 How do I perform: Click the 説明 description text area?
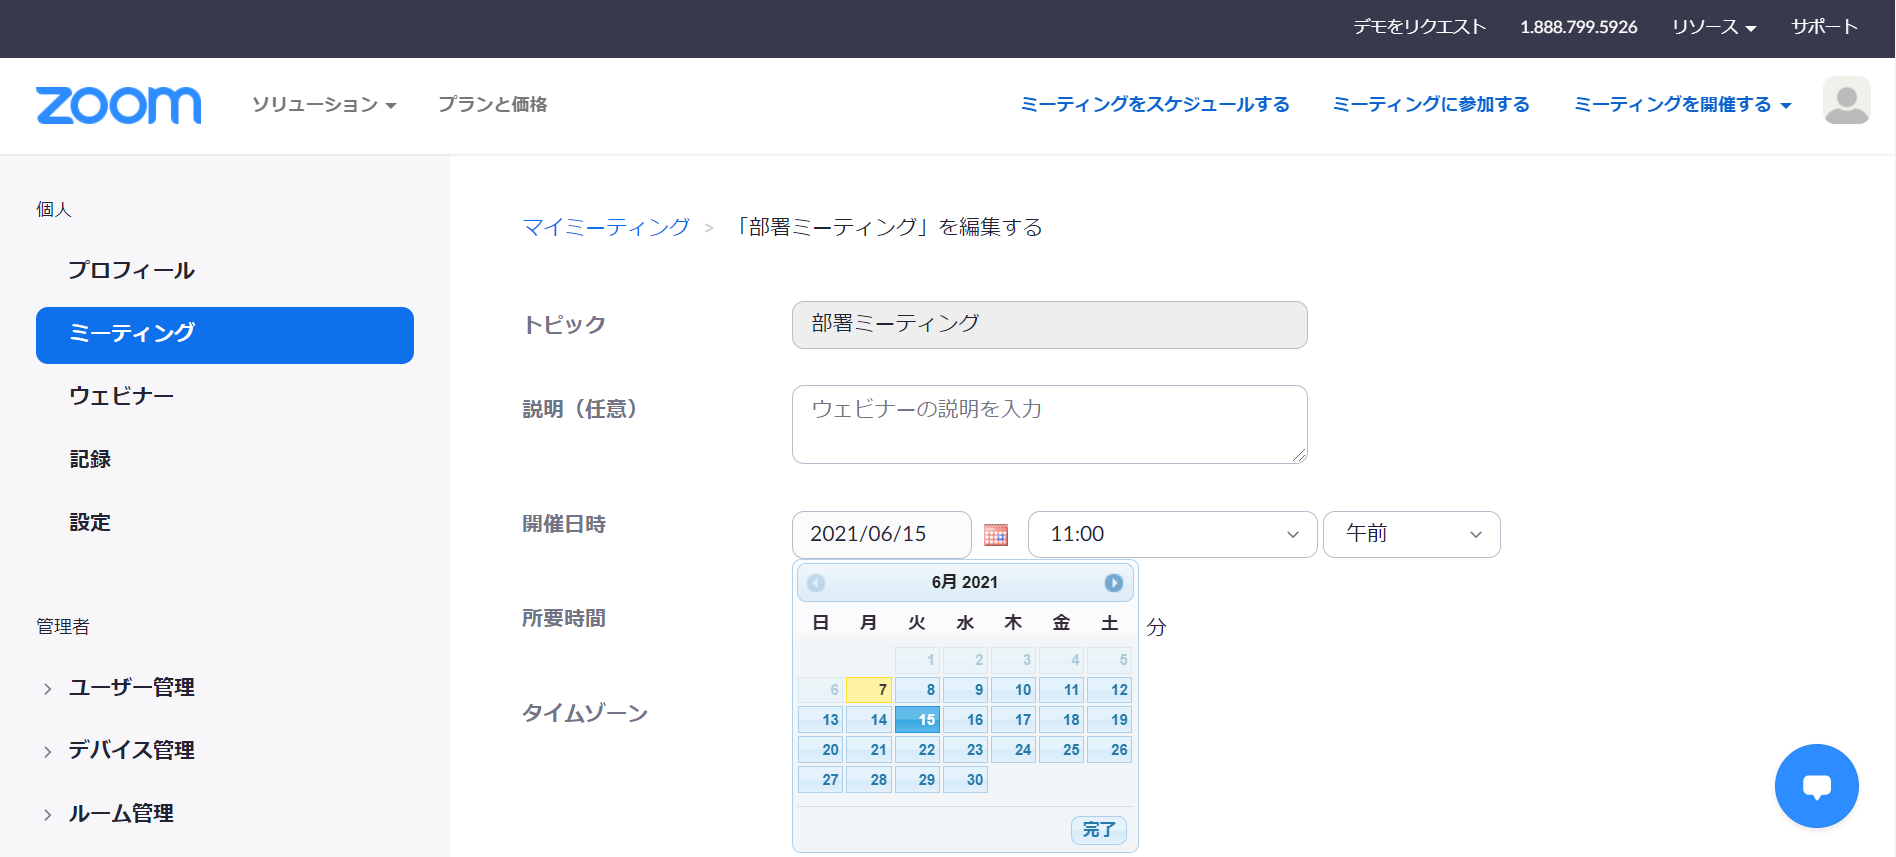tap(1049, 425)
